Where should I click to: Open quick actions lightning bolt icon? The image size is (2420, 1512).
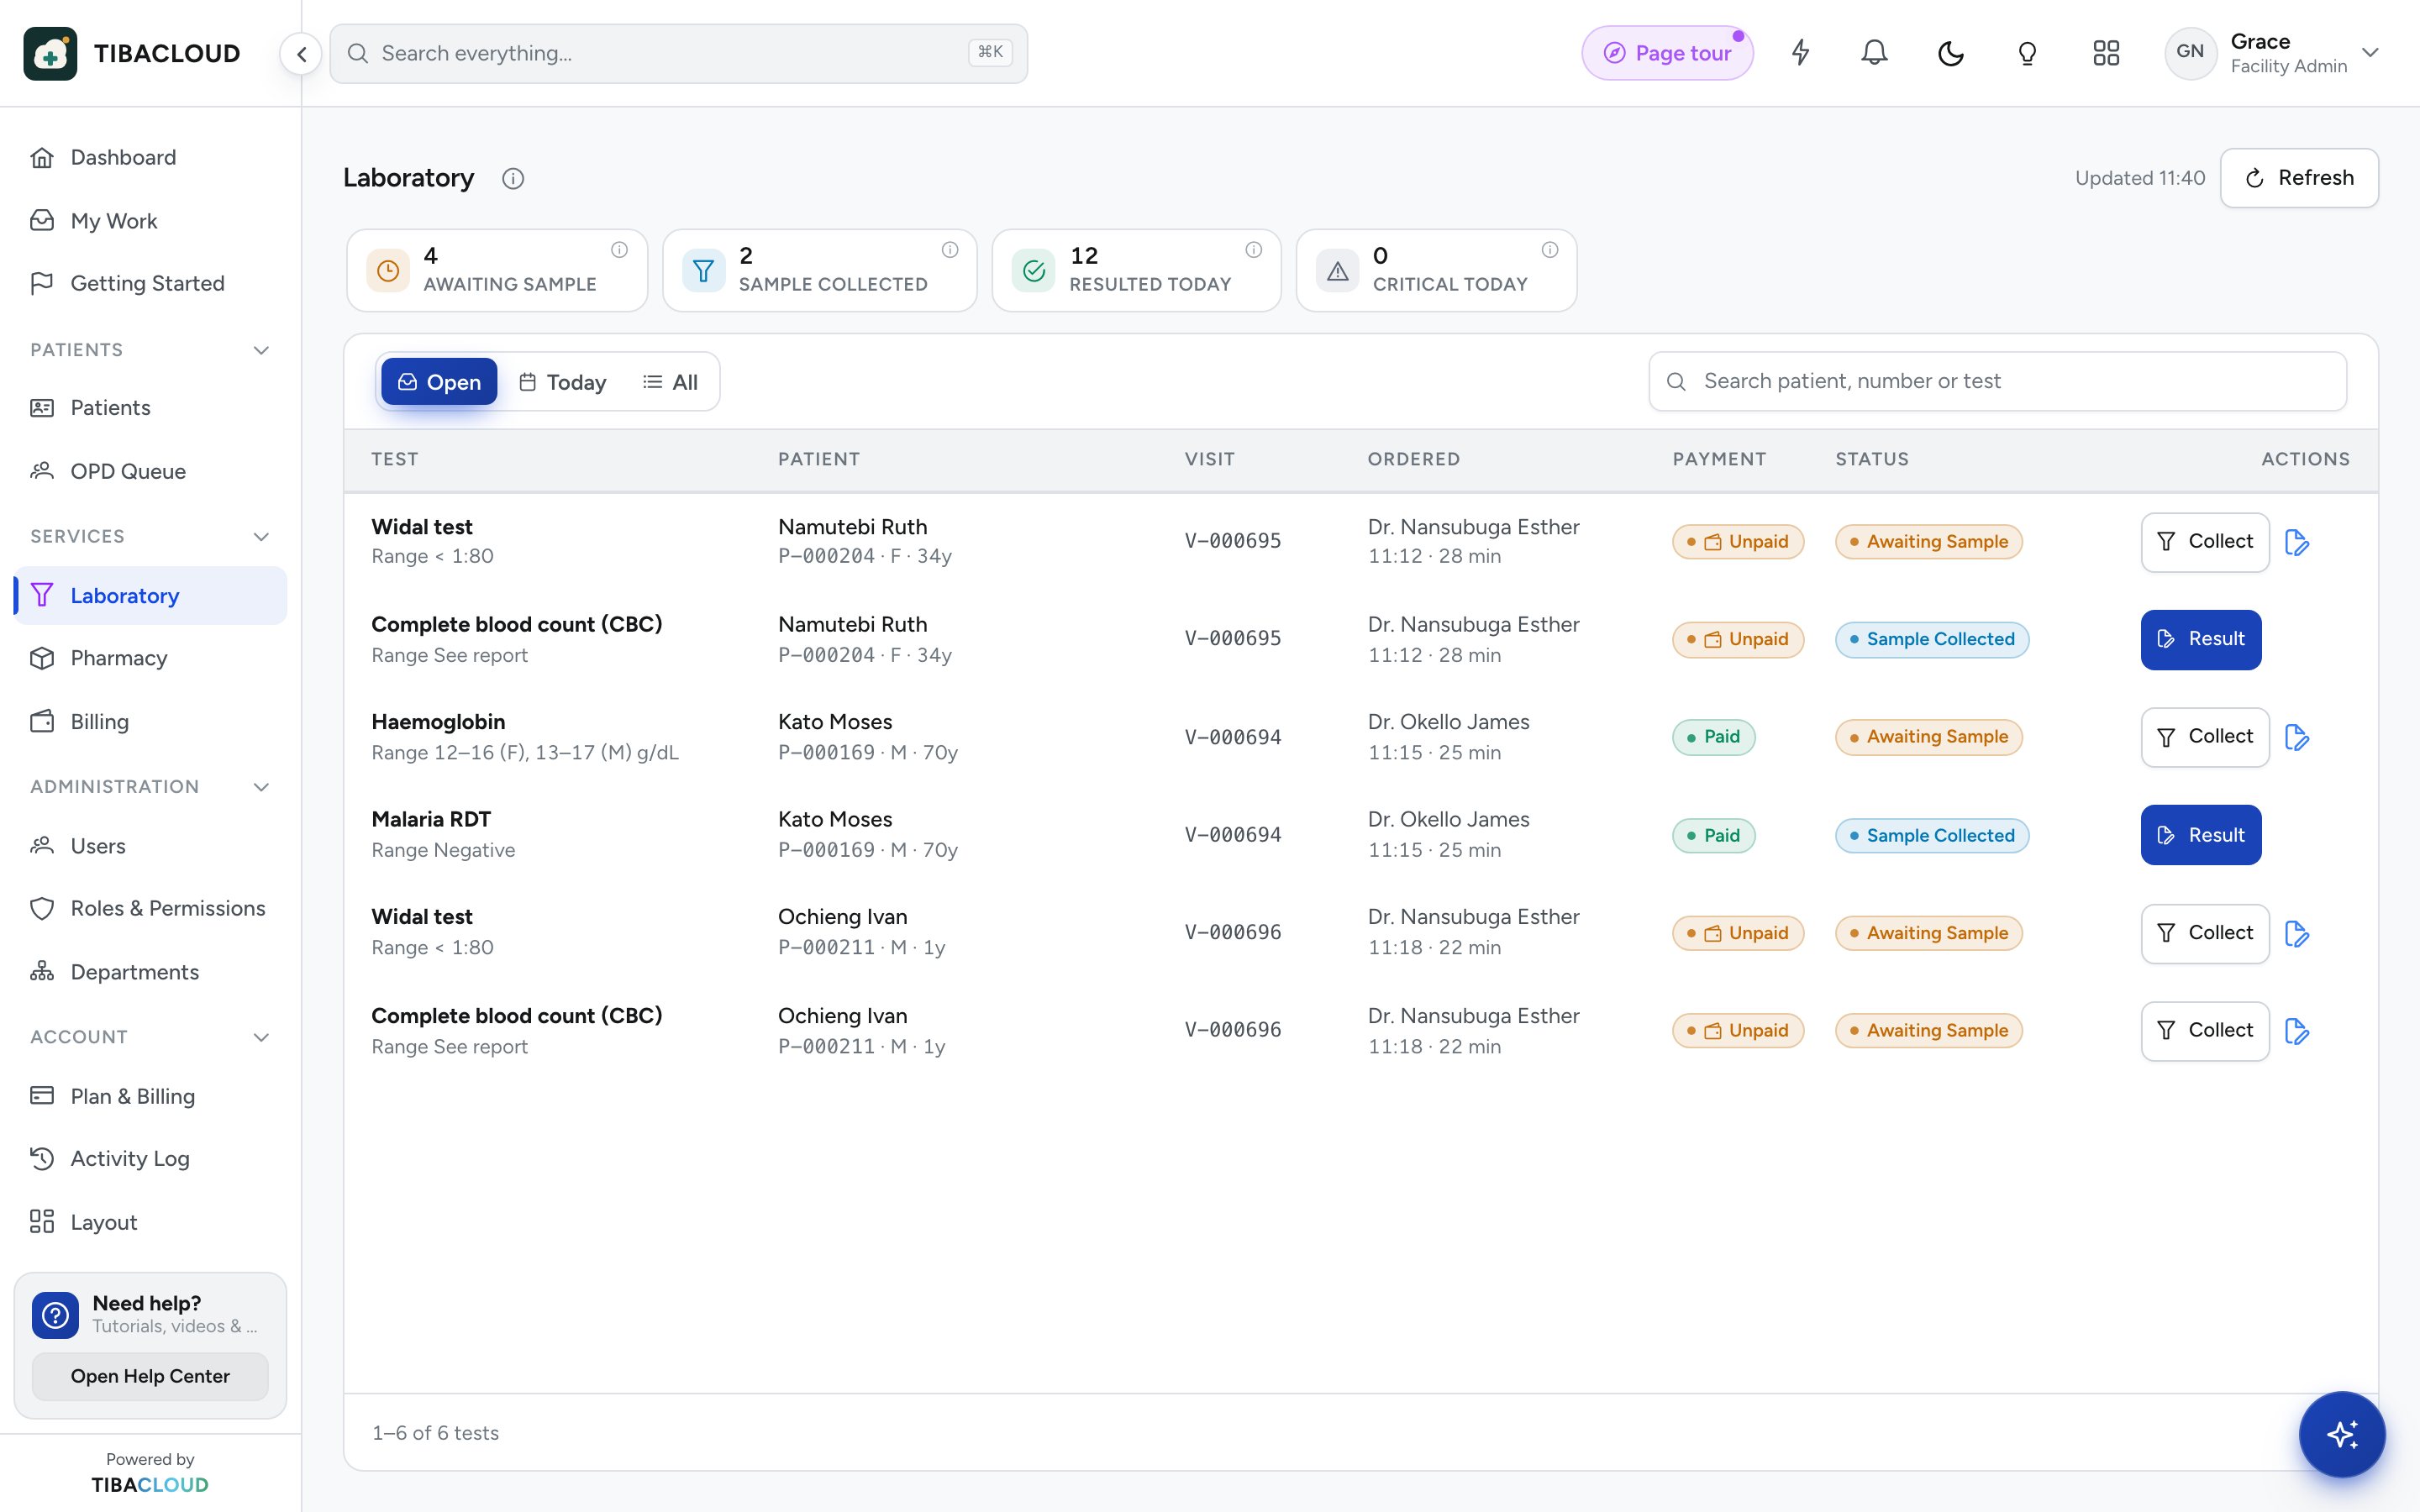(x=1800, y=53)
